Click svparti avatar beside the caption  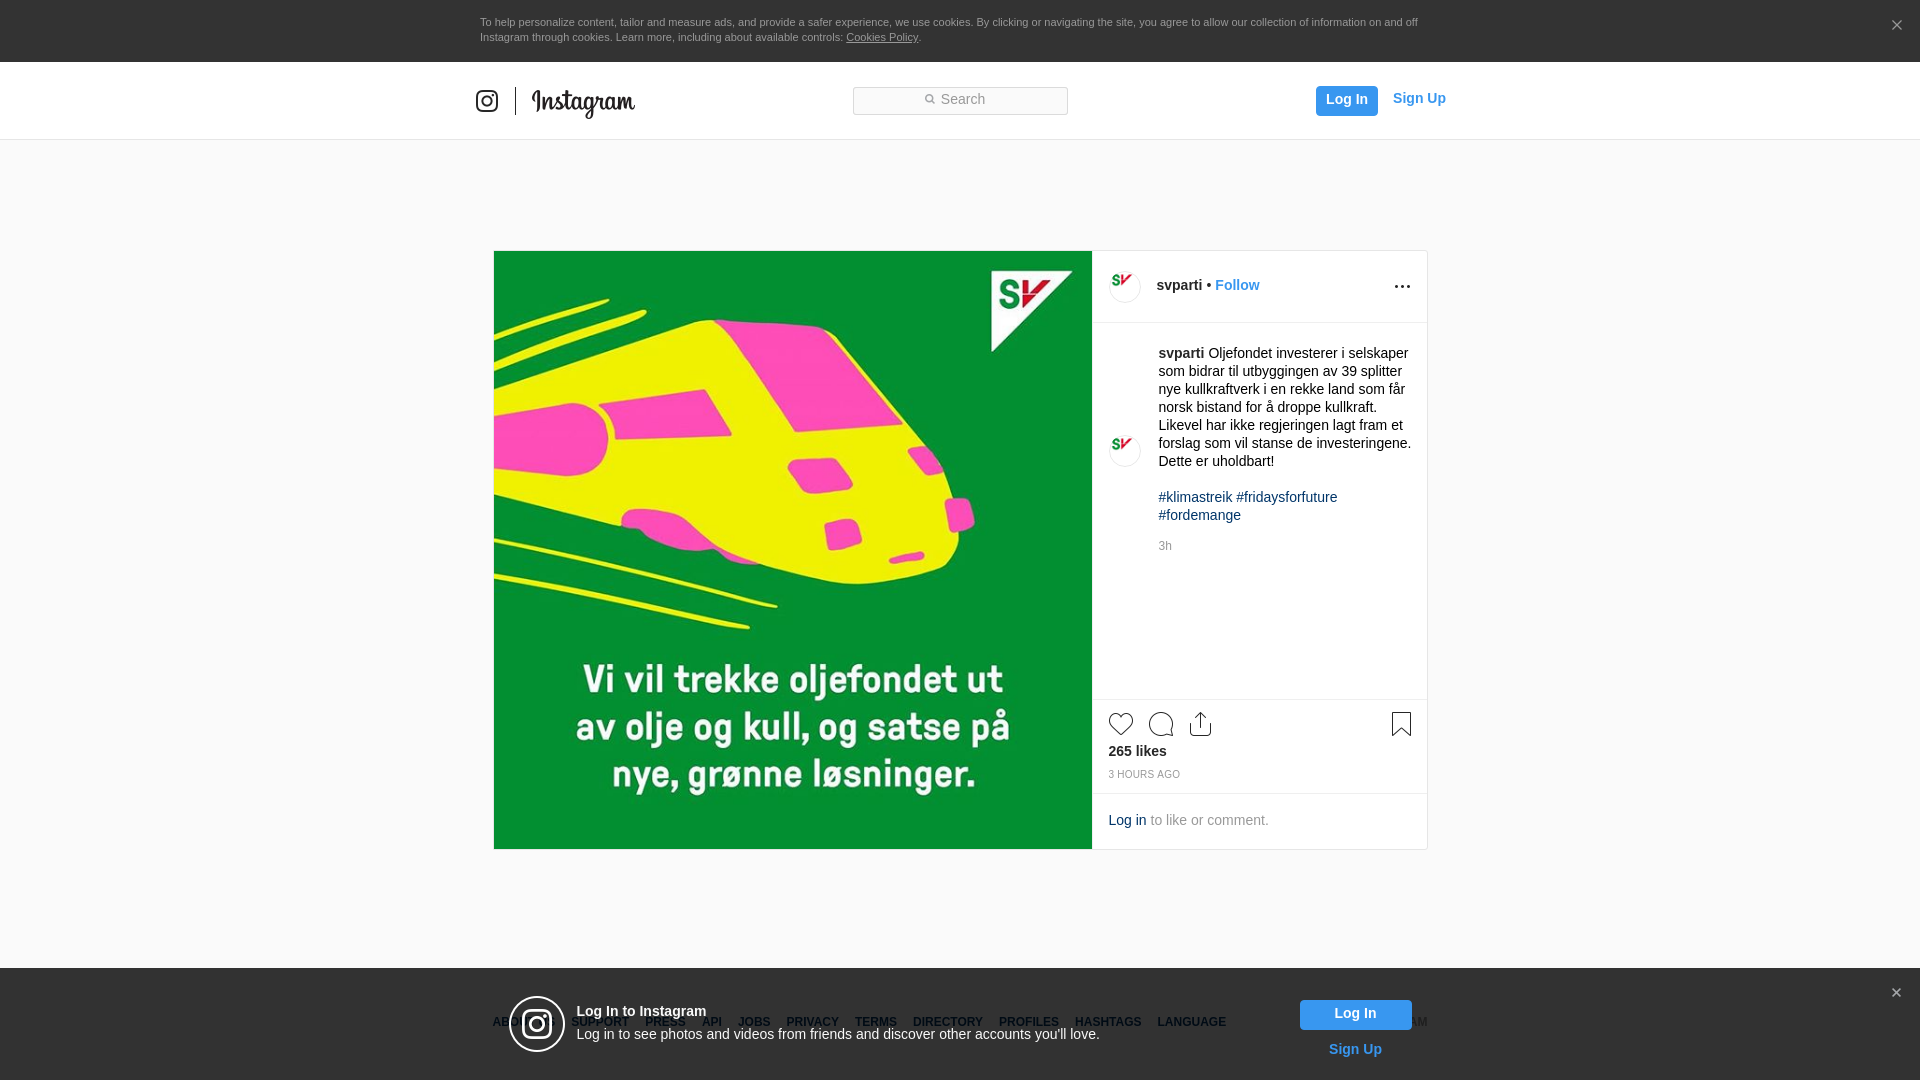pos(1125,450)
